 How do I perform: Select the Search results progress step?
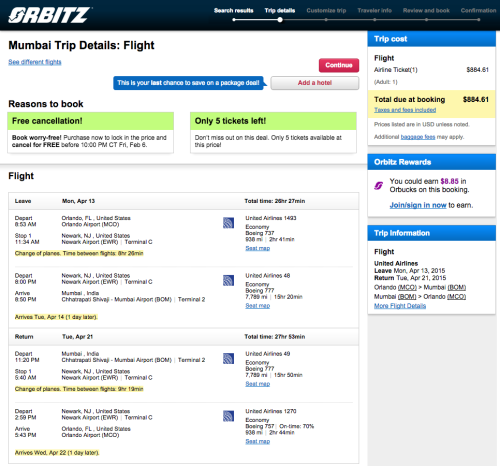pos(234,10)
